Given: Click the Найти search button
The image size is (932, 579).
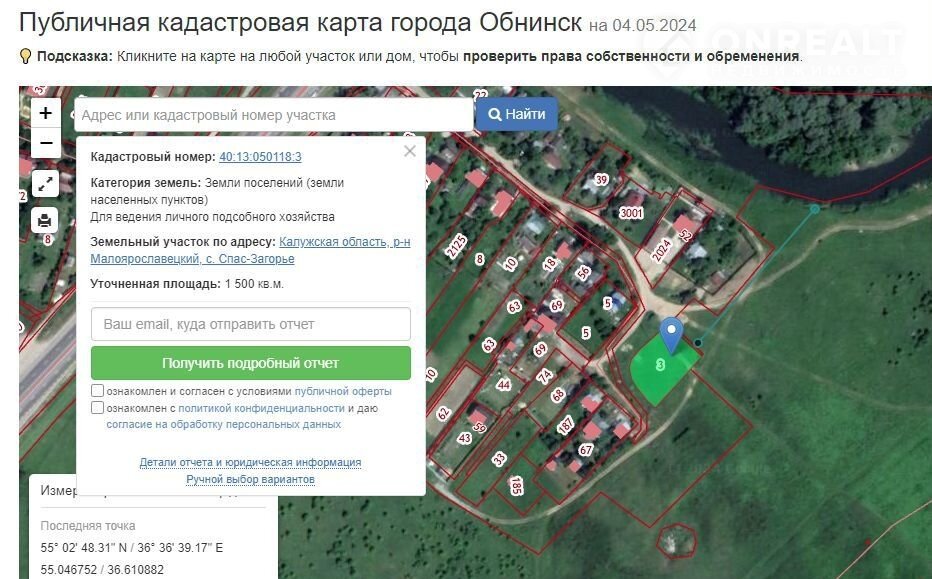Looking at the screenshot, I should (x=516, y=114).
